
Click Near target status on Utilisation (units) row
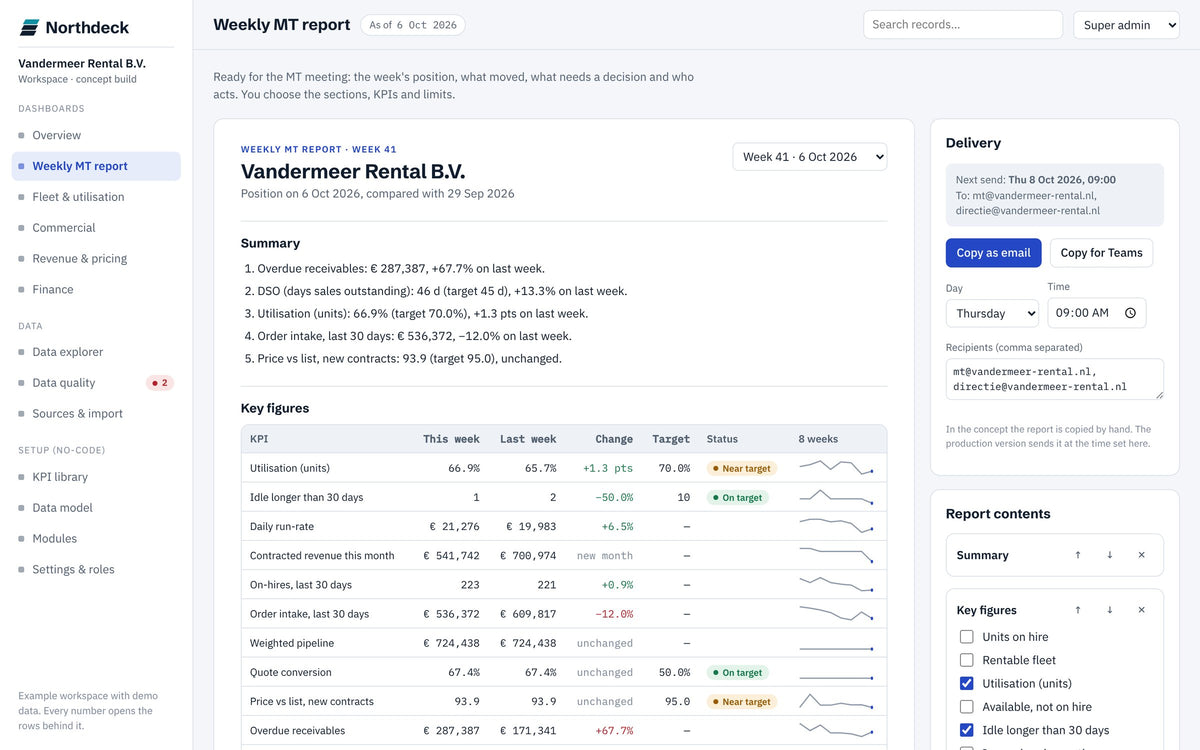(x=741, y=468)
